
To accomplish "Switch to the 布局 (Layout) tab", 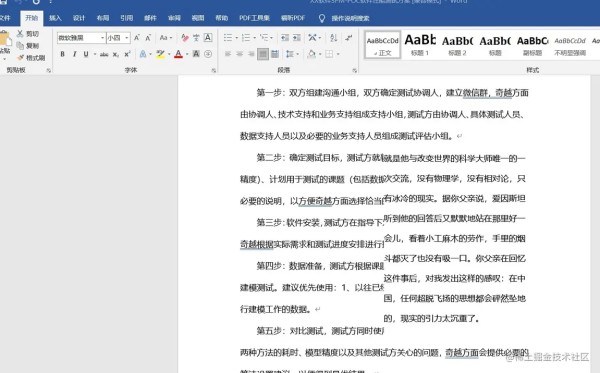I will 103,18.
